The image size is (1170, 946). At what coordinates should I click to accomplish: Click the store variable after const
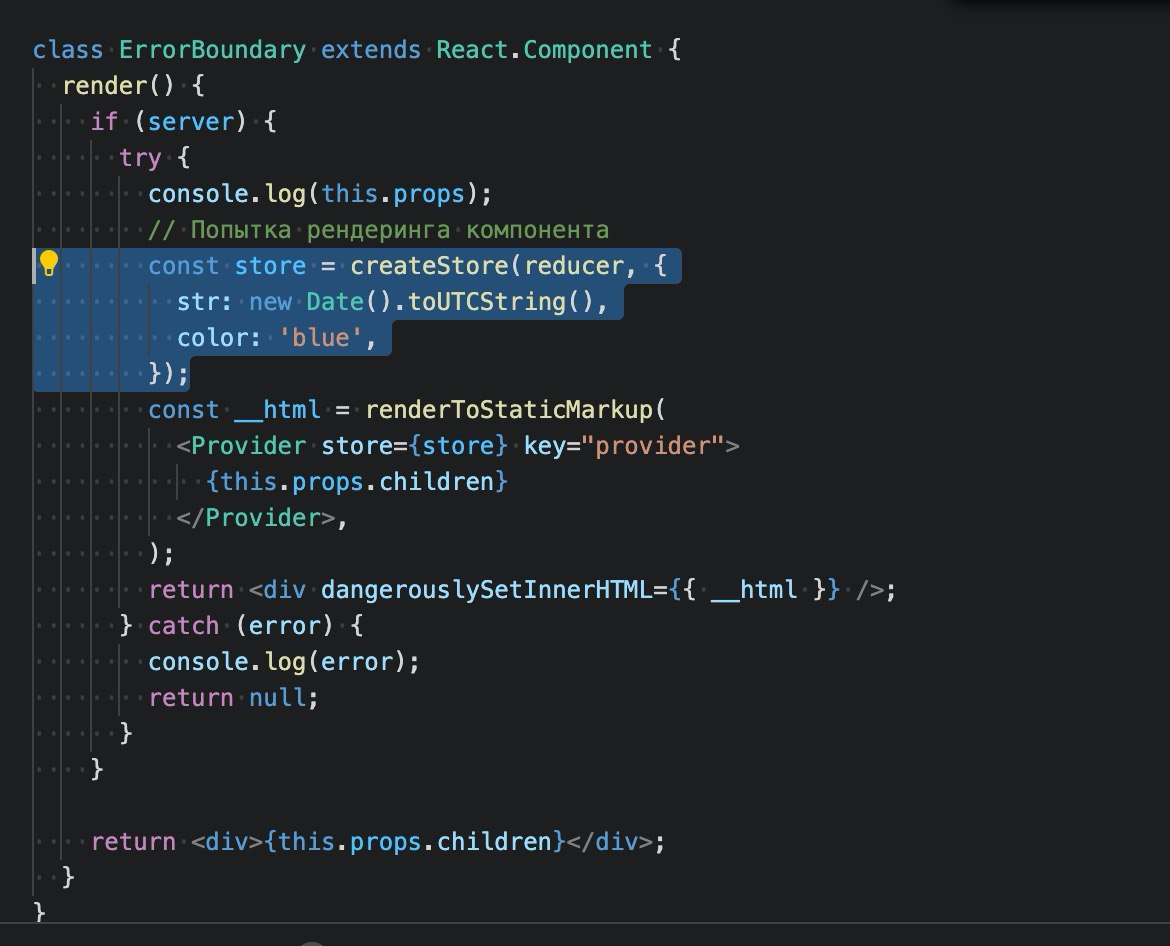click(x=270, y=266)
